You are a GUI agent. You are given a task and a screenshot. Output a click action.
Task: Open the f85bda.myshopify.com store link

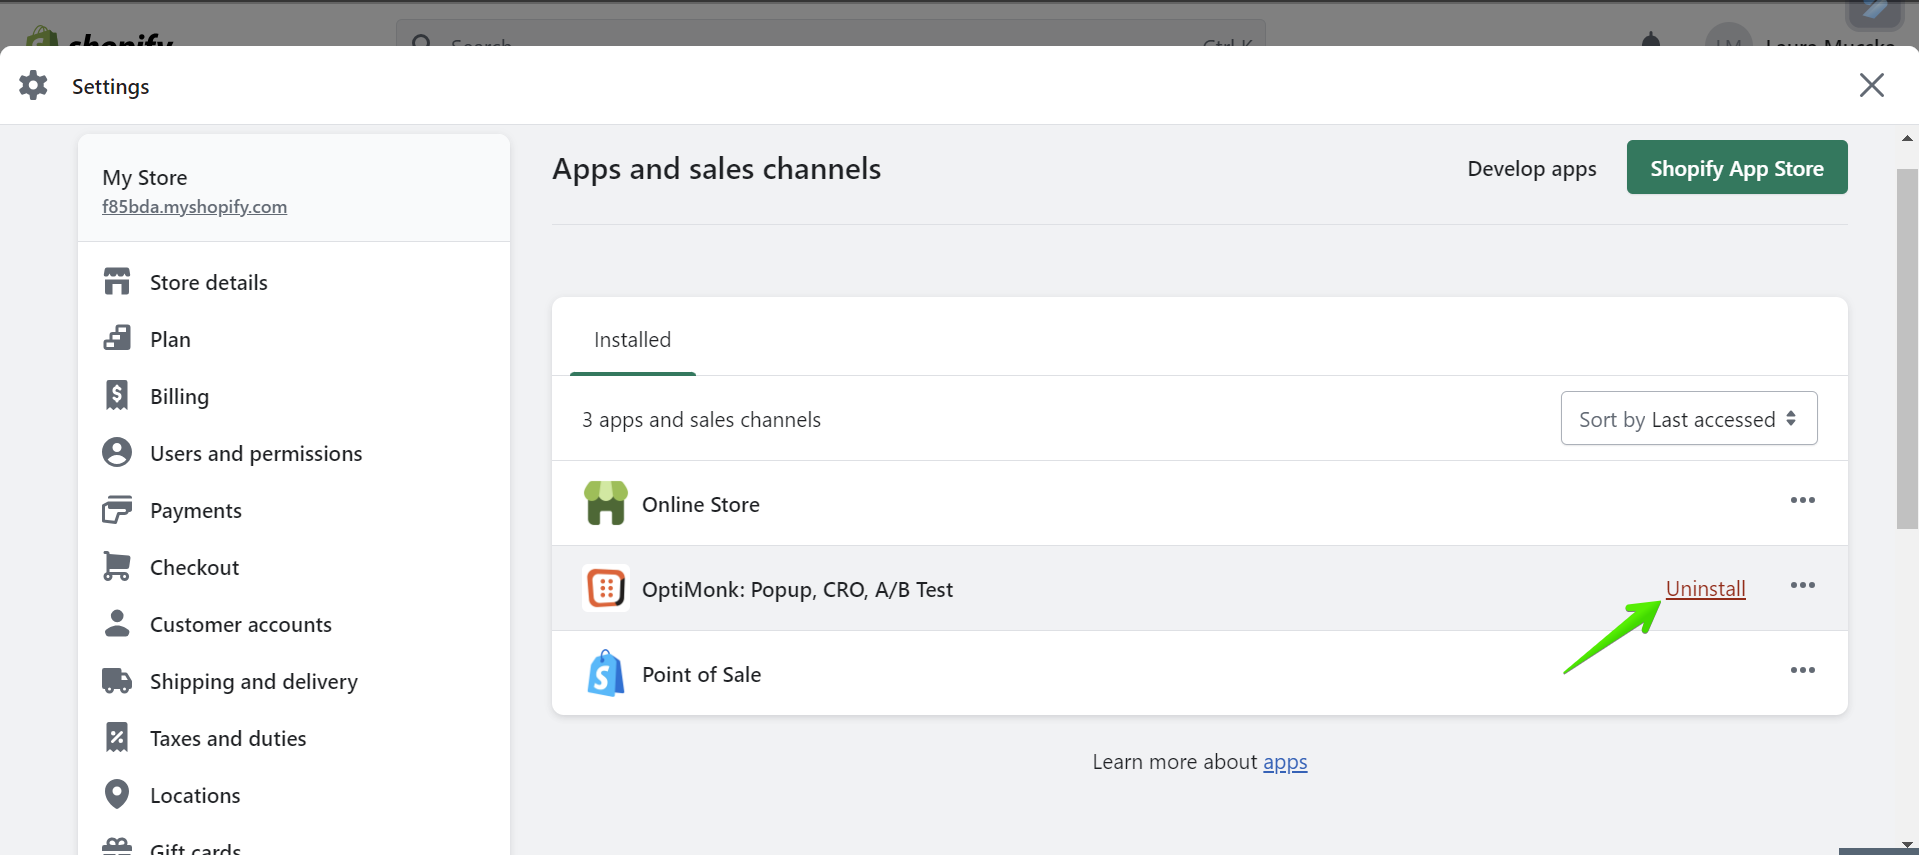[194, 207]
